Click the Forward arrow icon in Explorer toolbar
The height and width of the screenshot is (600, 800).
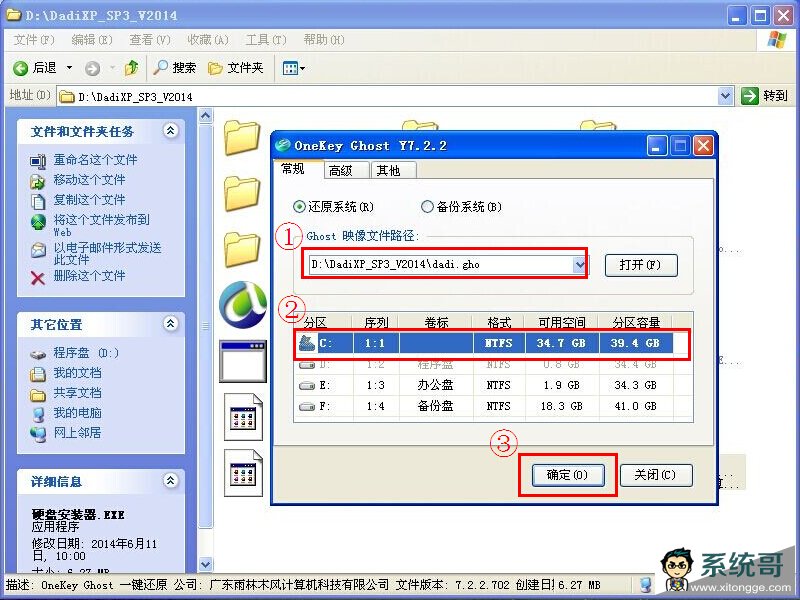tap(92, 68)
